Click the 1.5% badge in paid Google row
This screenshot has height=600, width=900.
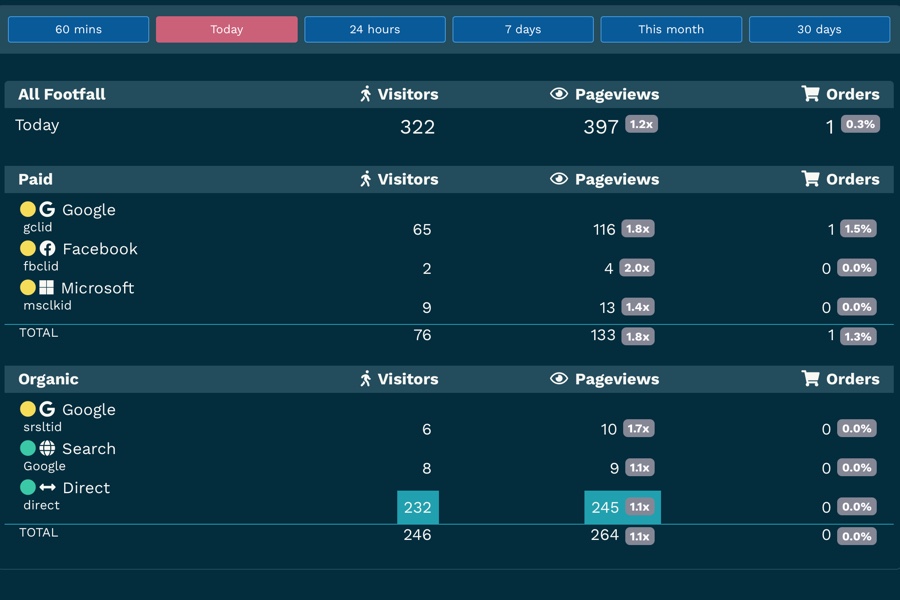click(x=858, y=229)
